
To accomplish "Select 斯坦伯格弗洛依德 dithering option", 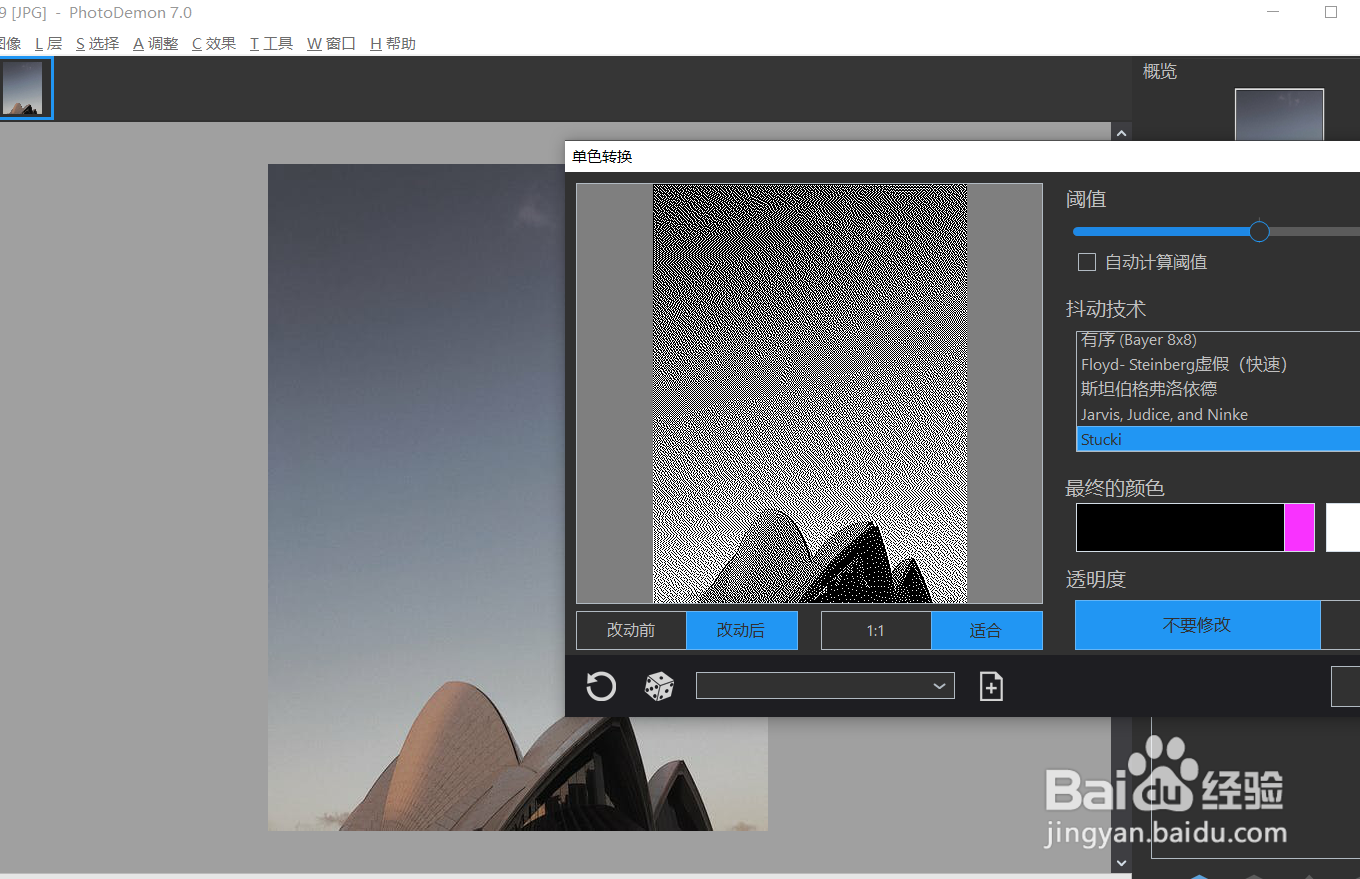I will pyautogui.click(x=1218, y=389).
